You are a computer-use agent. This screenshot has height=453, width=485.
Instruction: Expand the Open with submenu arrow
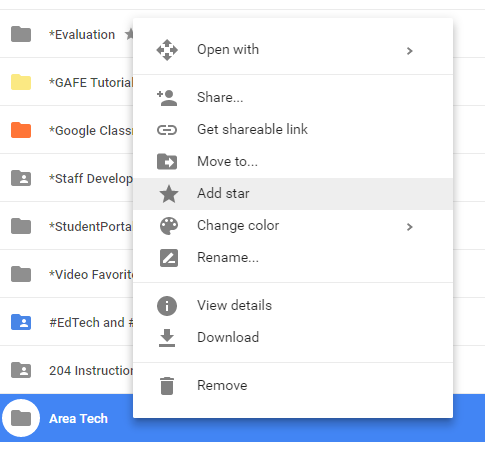(410, 51)
